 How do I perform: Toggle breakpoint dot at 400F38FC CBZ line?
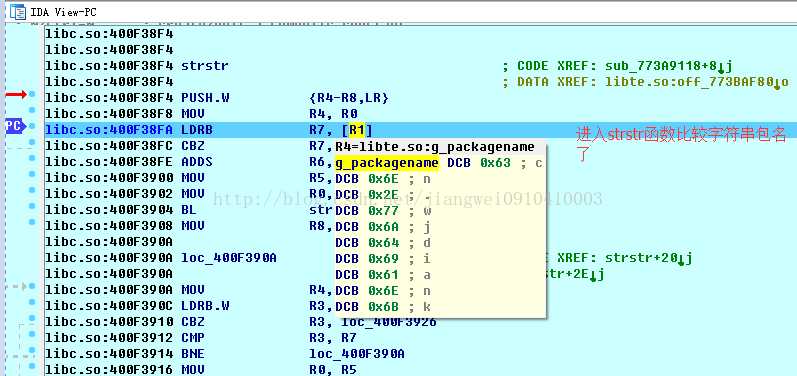pos(32,142)
